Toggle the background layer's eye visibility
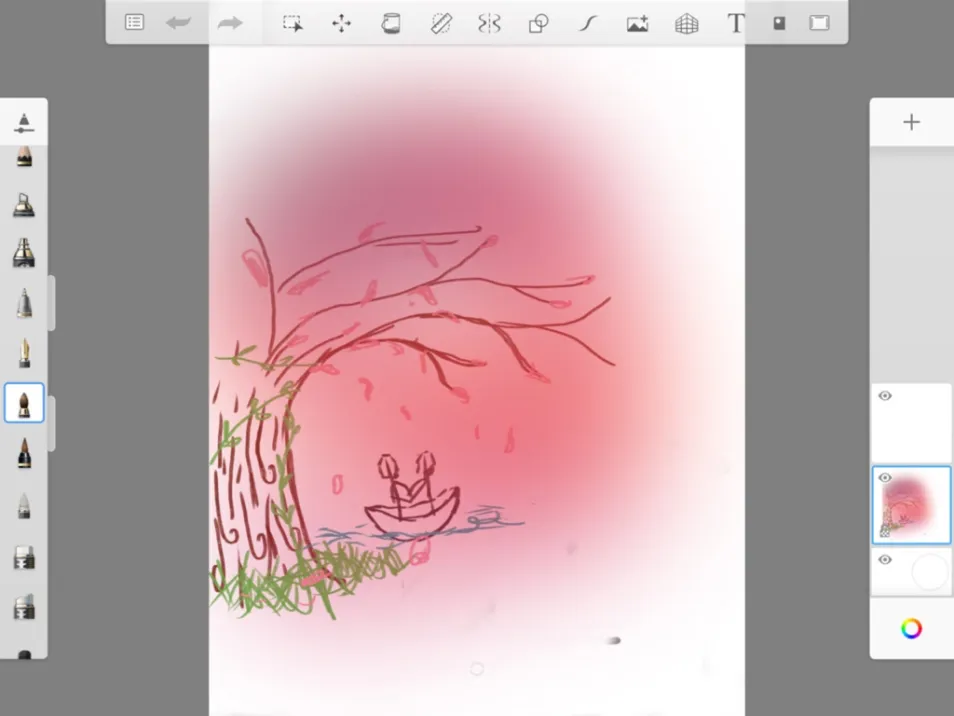The width and height of the screenshot is (954, 716). (x=885, y=560)
